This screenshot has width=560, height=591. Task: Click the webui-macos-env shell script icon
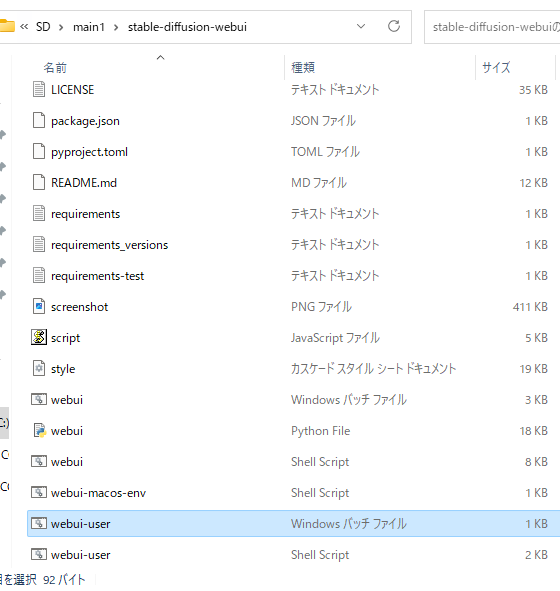39,492
